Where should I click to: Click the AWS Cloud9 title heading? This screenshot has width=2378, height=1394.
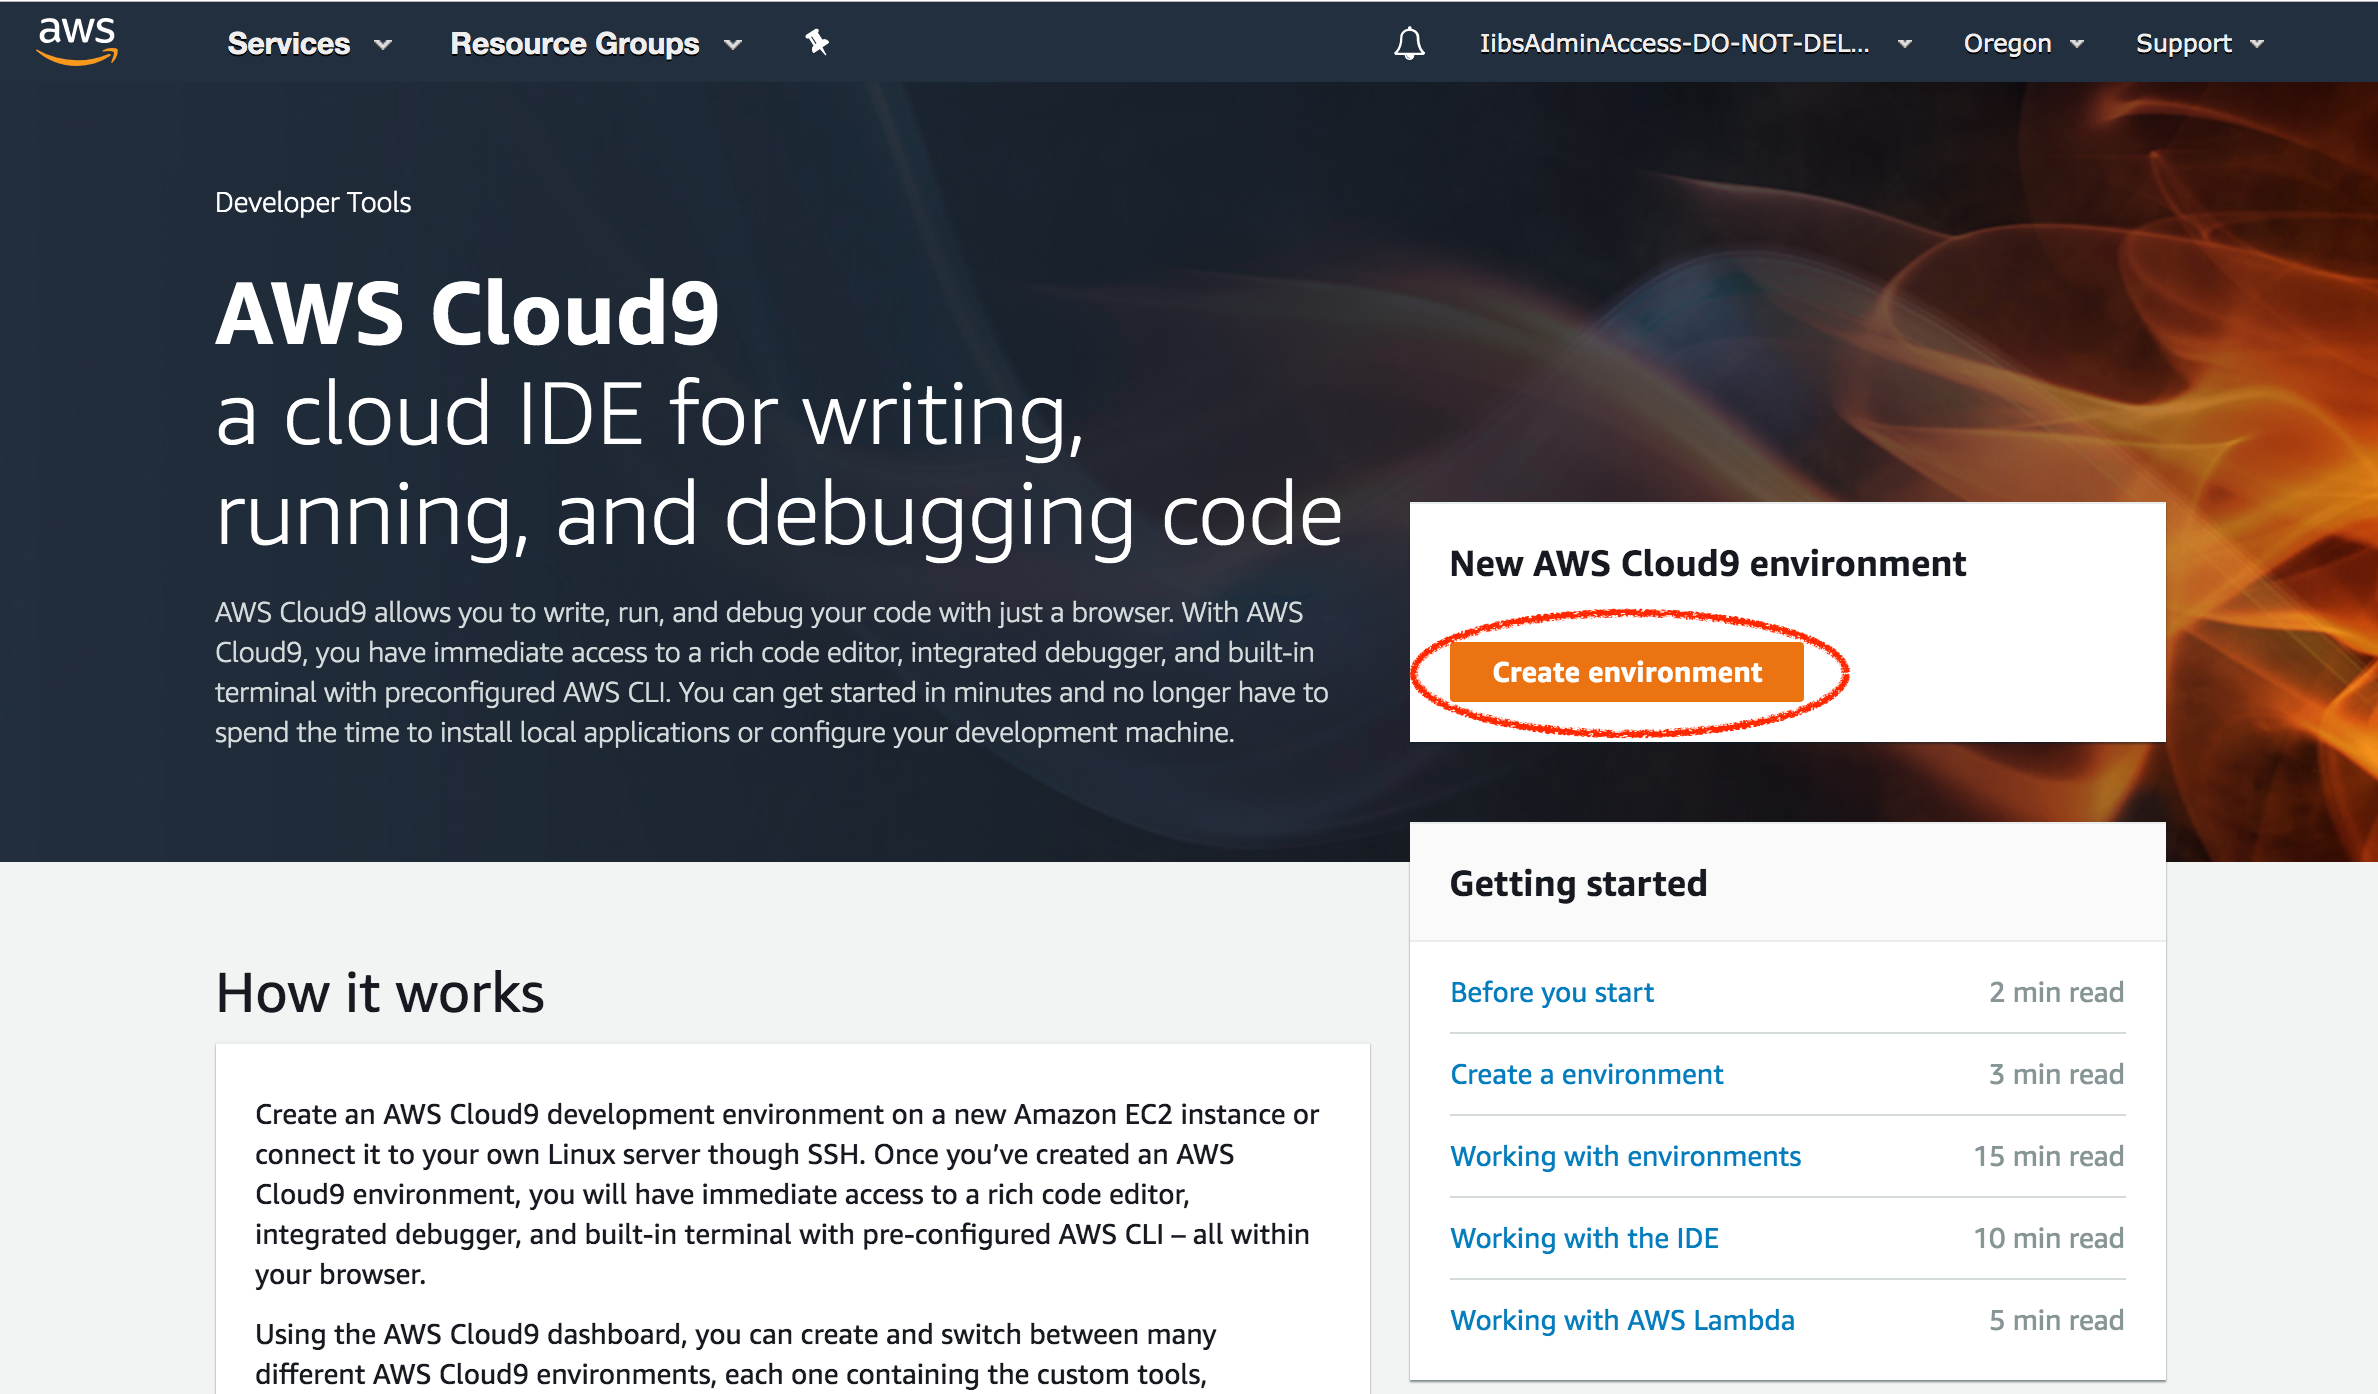click(x=467, y=313)
